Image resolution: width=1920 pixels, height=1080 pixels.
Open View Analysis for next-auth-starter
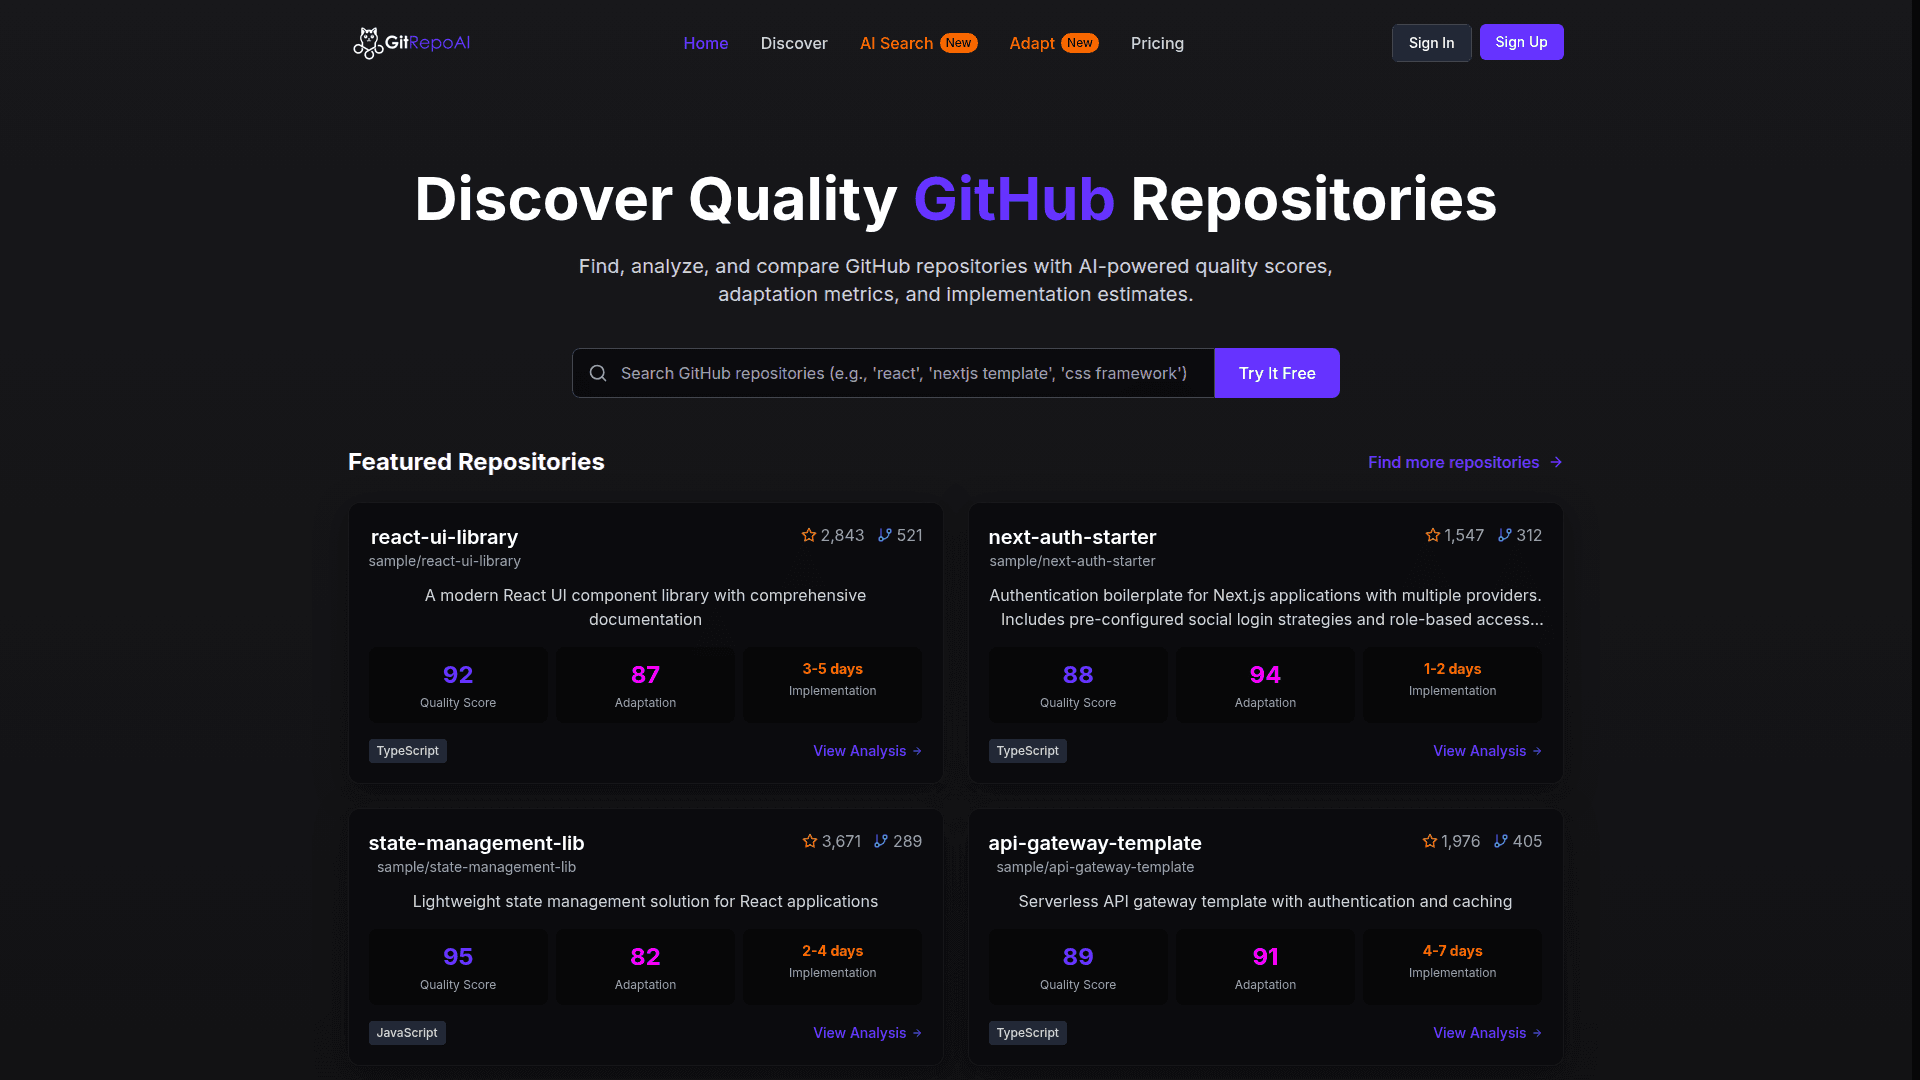(1486, 751)
